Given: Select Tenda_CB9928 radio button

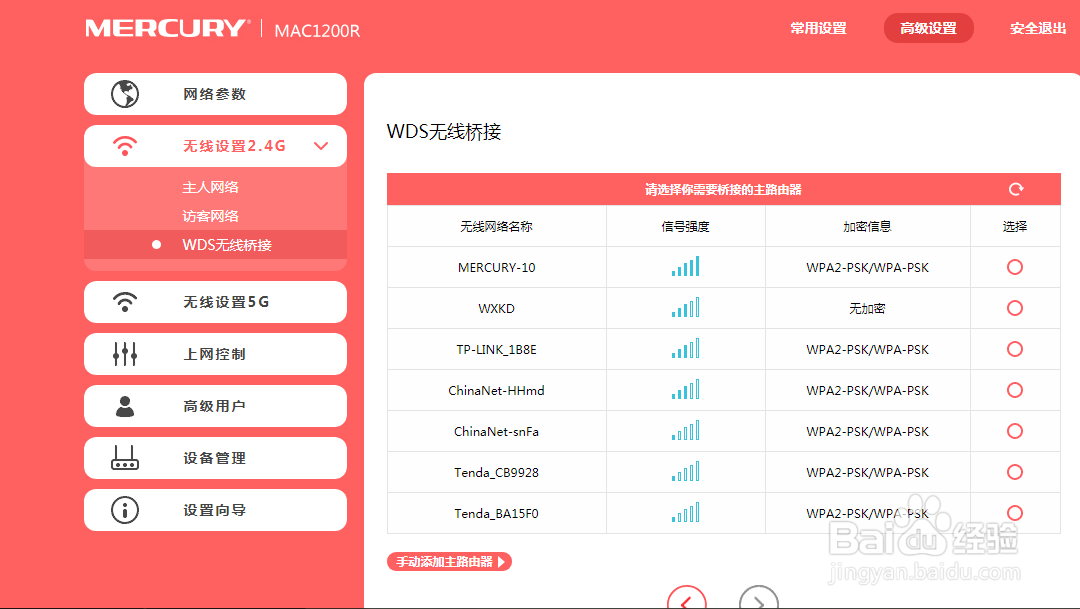Looking at the screenshot, I should click(1015, 472).
